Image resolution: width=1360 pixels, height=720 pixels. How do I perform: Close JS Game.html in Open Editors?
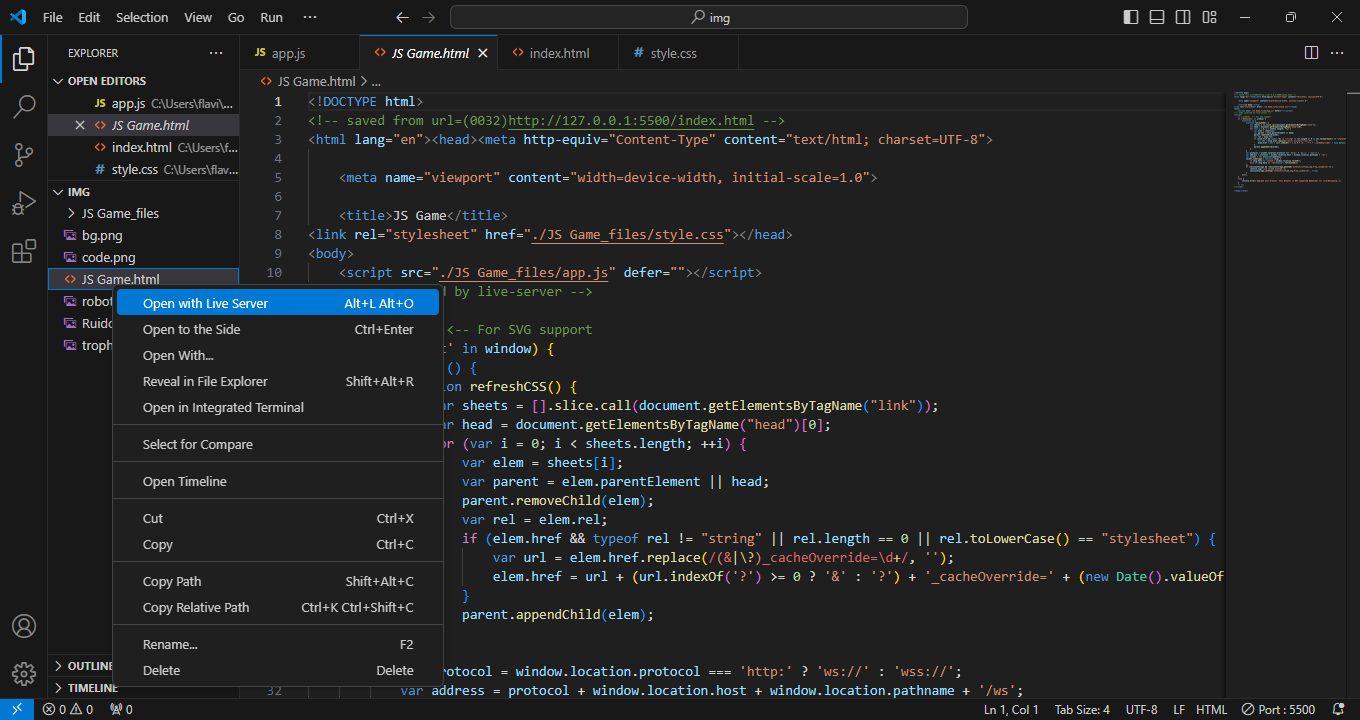[x=80, y=125]
